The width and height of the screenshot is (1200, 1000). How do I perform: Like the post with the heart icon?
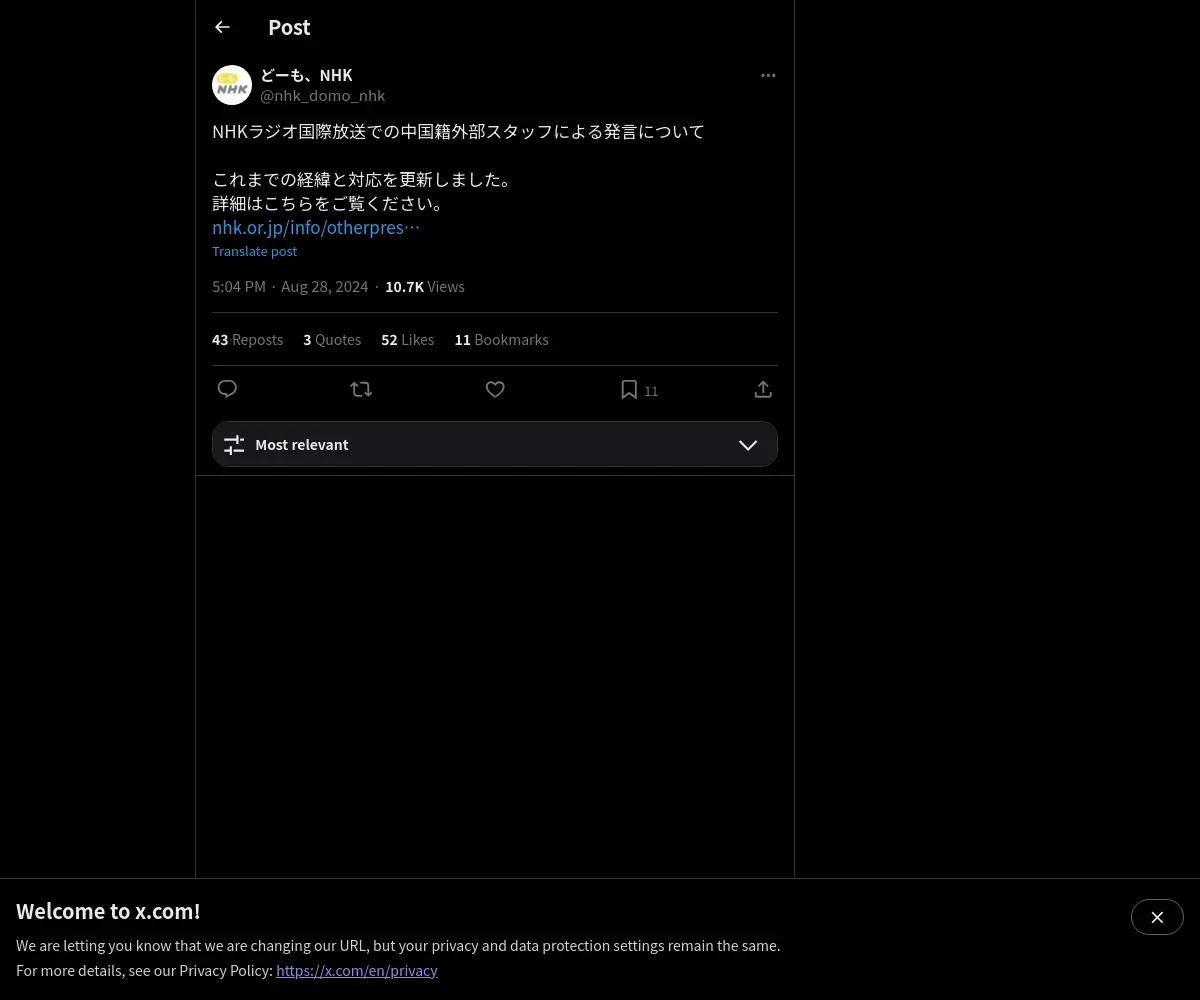495,389
